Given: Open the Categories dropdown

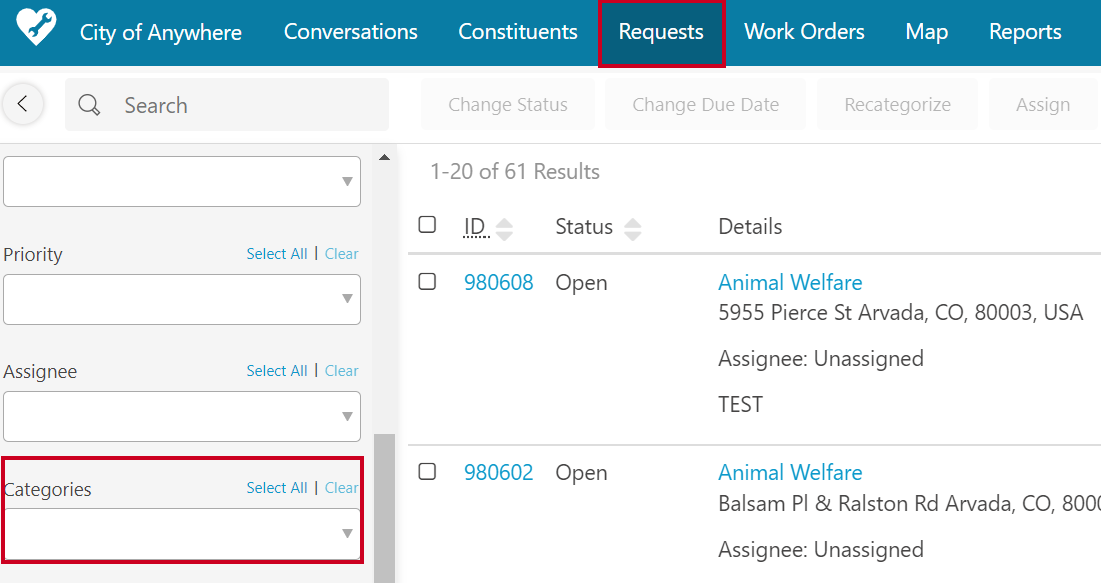Looking at the screenshot, I should click(x=182, y=534).
